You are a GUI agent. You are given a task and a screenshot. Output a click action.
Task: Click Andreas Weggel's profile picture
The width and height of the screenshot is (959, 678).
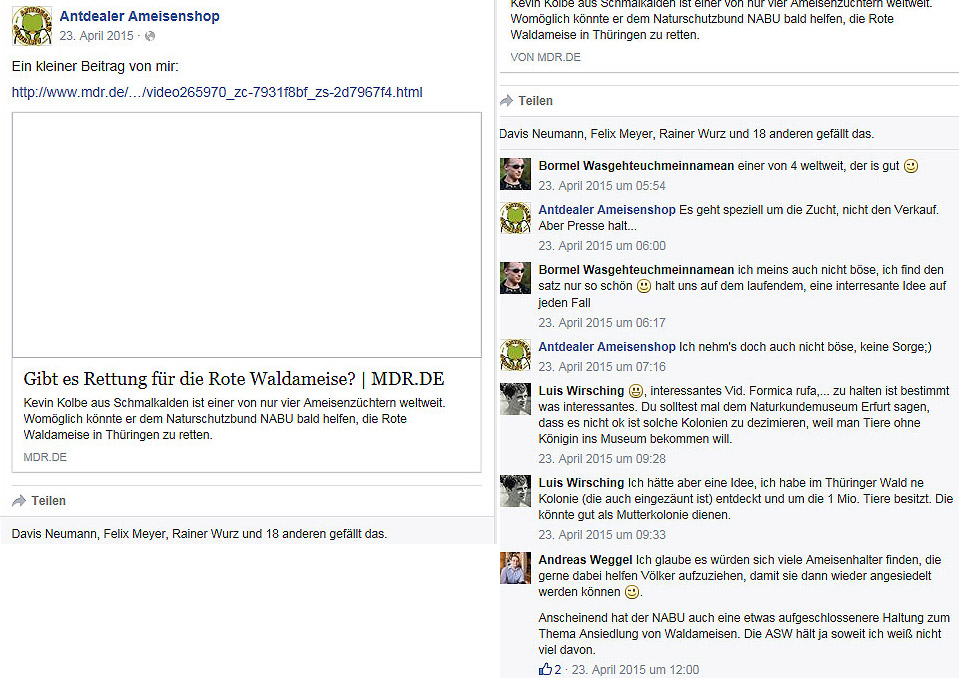pos(515,568)
